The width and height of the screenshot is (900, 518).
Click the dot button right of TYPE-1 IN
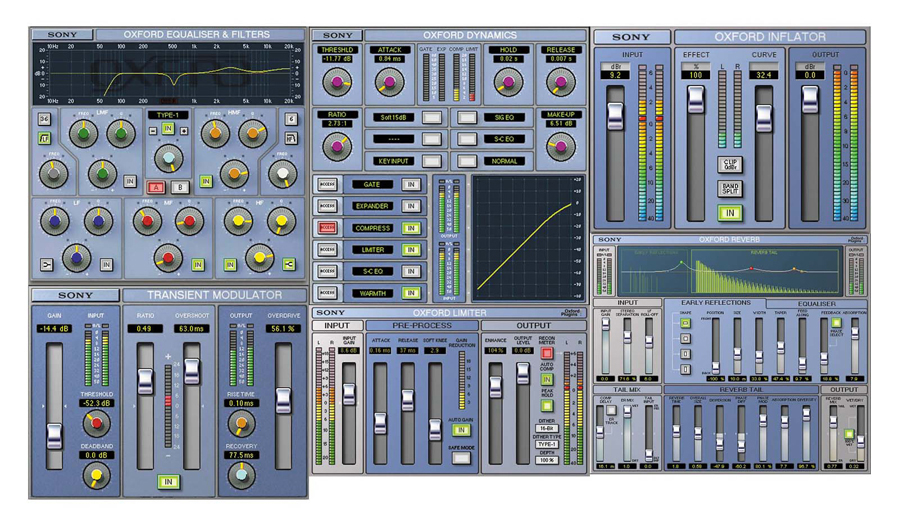(x=184, y=131)
